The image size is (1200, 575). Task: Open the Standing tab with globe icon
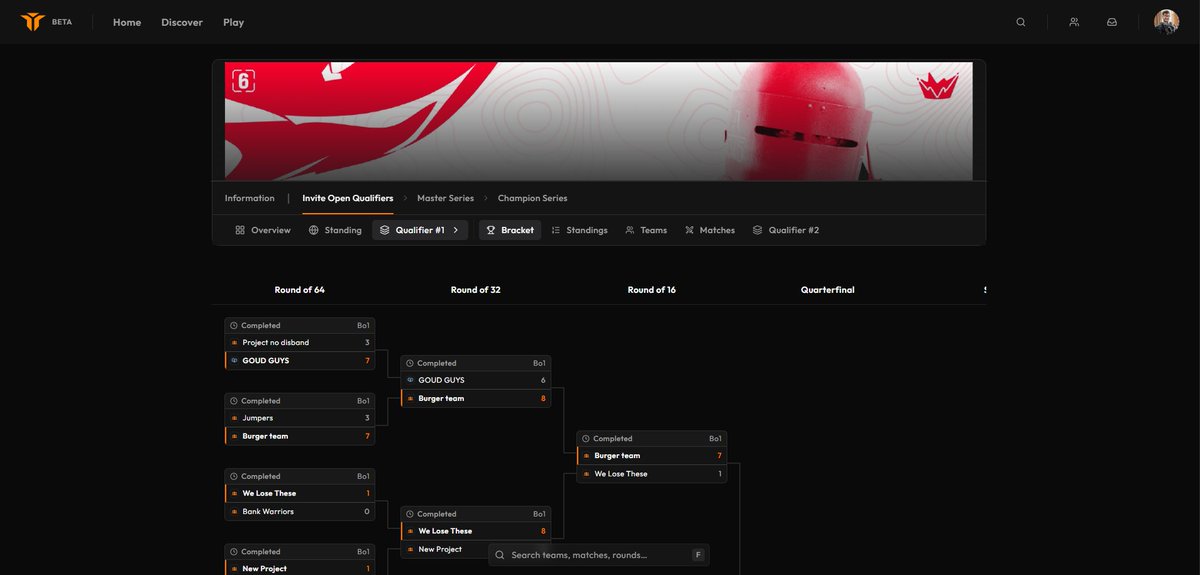coord(335,230)
